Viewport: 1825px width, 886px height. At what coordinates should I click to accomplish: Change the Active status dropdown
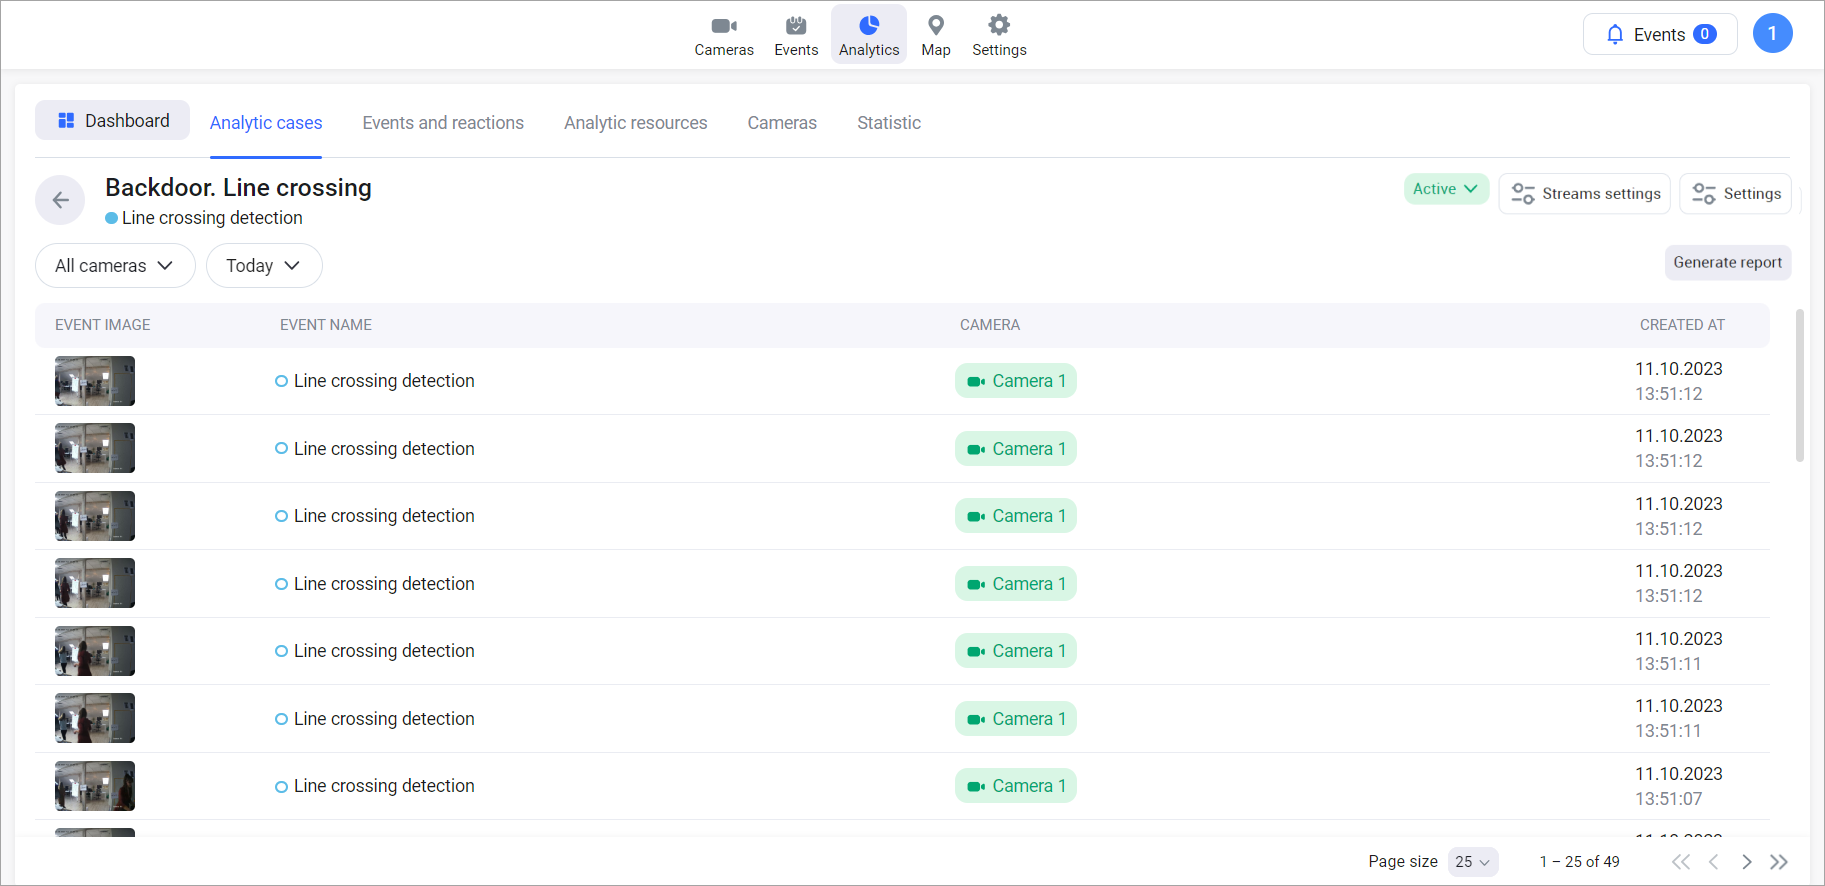click(x=1446, y=189)
